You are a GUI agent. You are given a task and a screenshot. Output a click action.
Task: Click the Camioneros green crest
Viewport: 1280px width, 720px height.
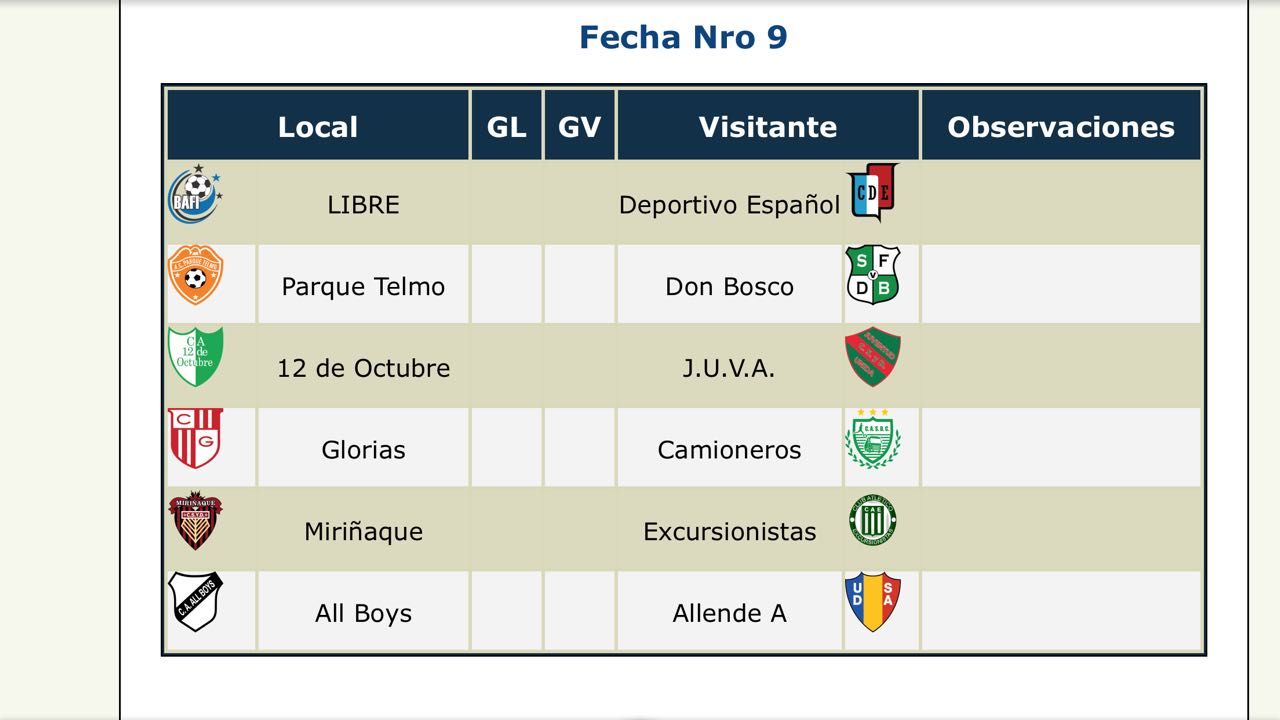(872, 439)
